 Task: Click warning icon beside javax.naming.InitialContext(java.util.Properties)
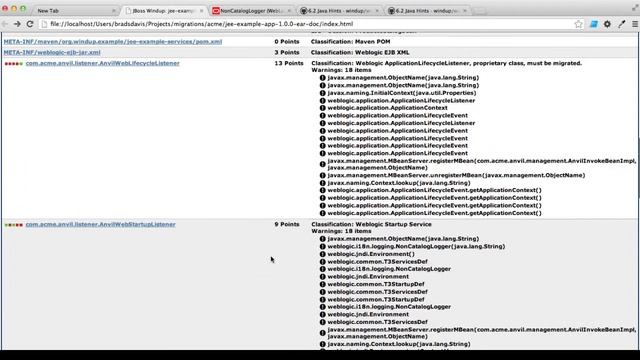pyautogui.click(x=322, y=93)
